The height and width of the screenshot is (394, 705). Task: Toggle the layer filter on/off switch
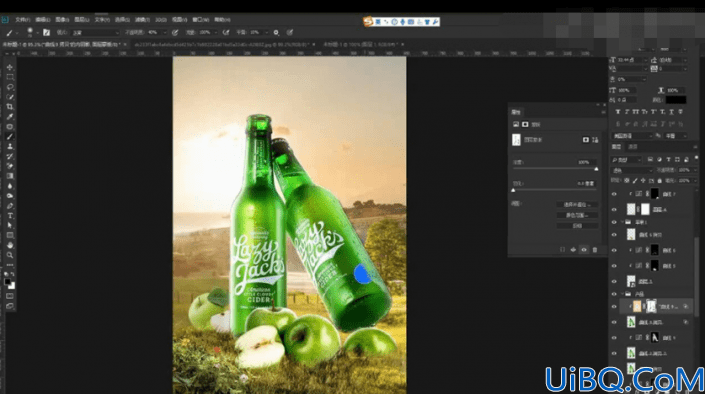tap(696, 158)
